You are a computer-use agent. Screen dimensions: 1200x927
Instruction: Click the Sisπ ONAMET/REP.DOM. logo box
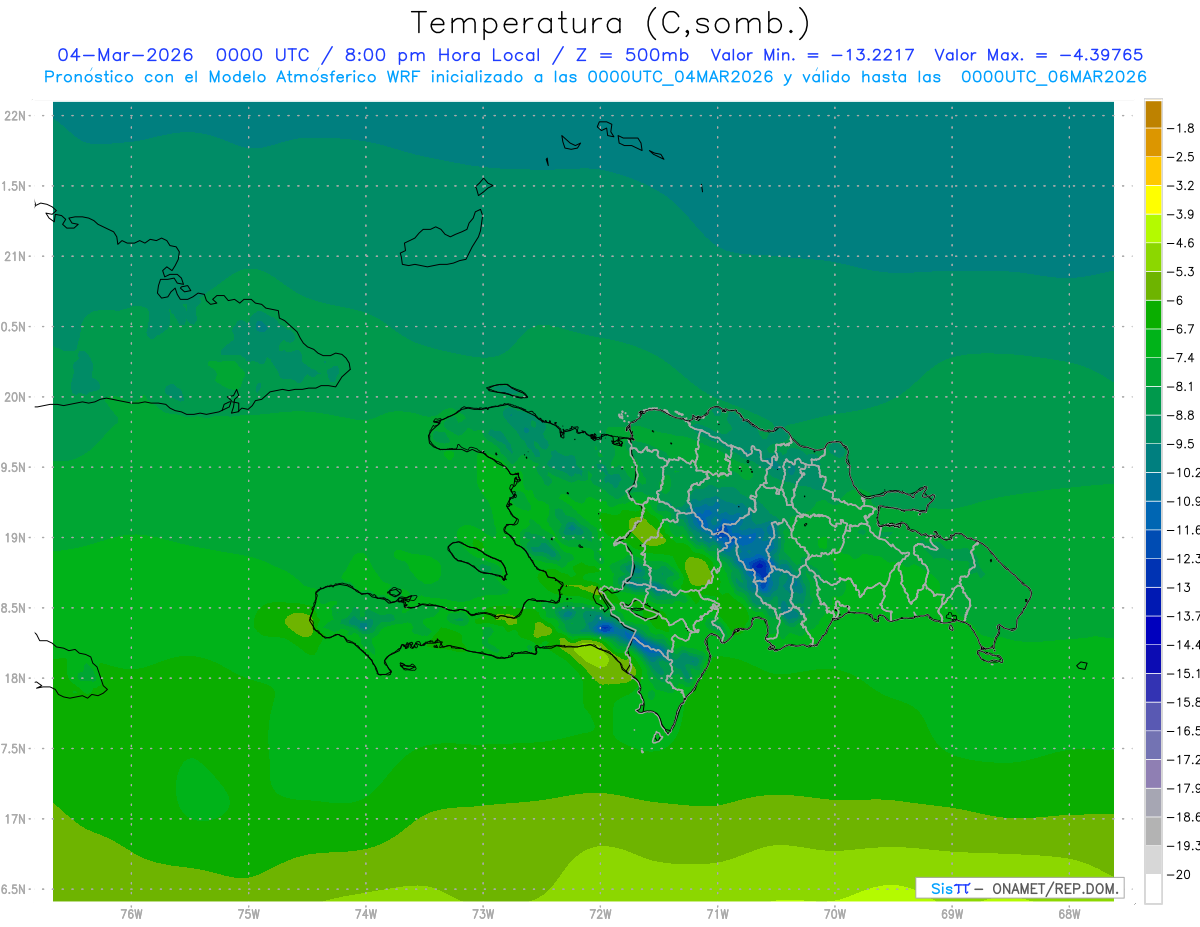click(x=1019, y=888)
